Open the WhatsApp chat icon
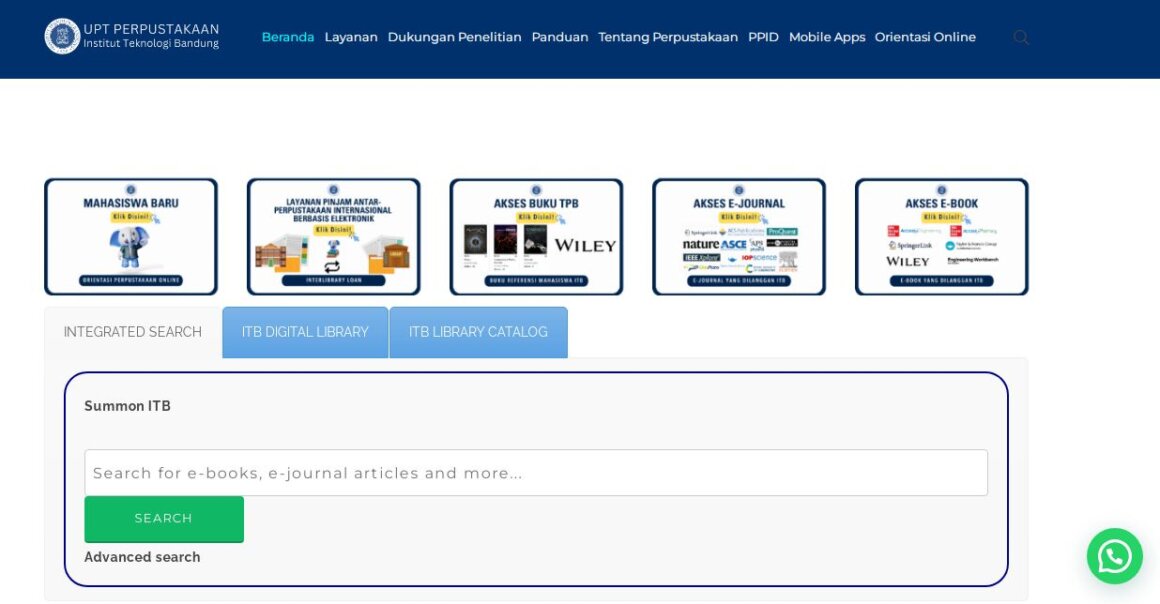 coord(1114,556)
